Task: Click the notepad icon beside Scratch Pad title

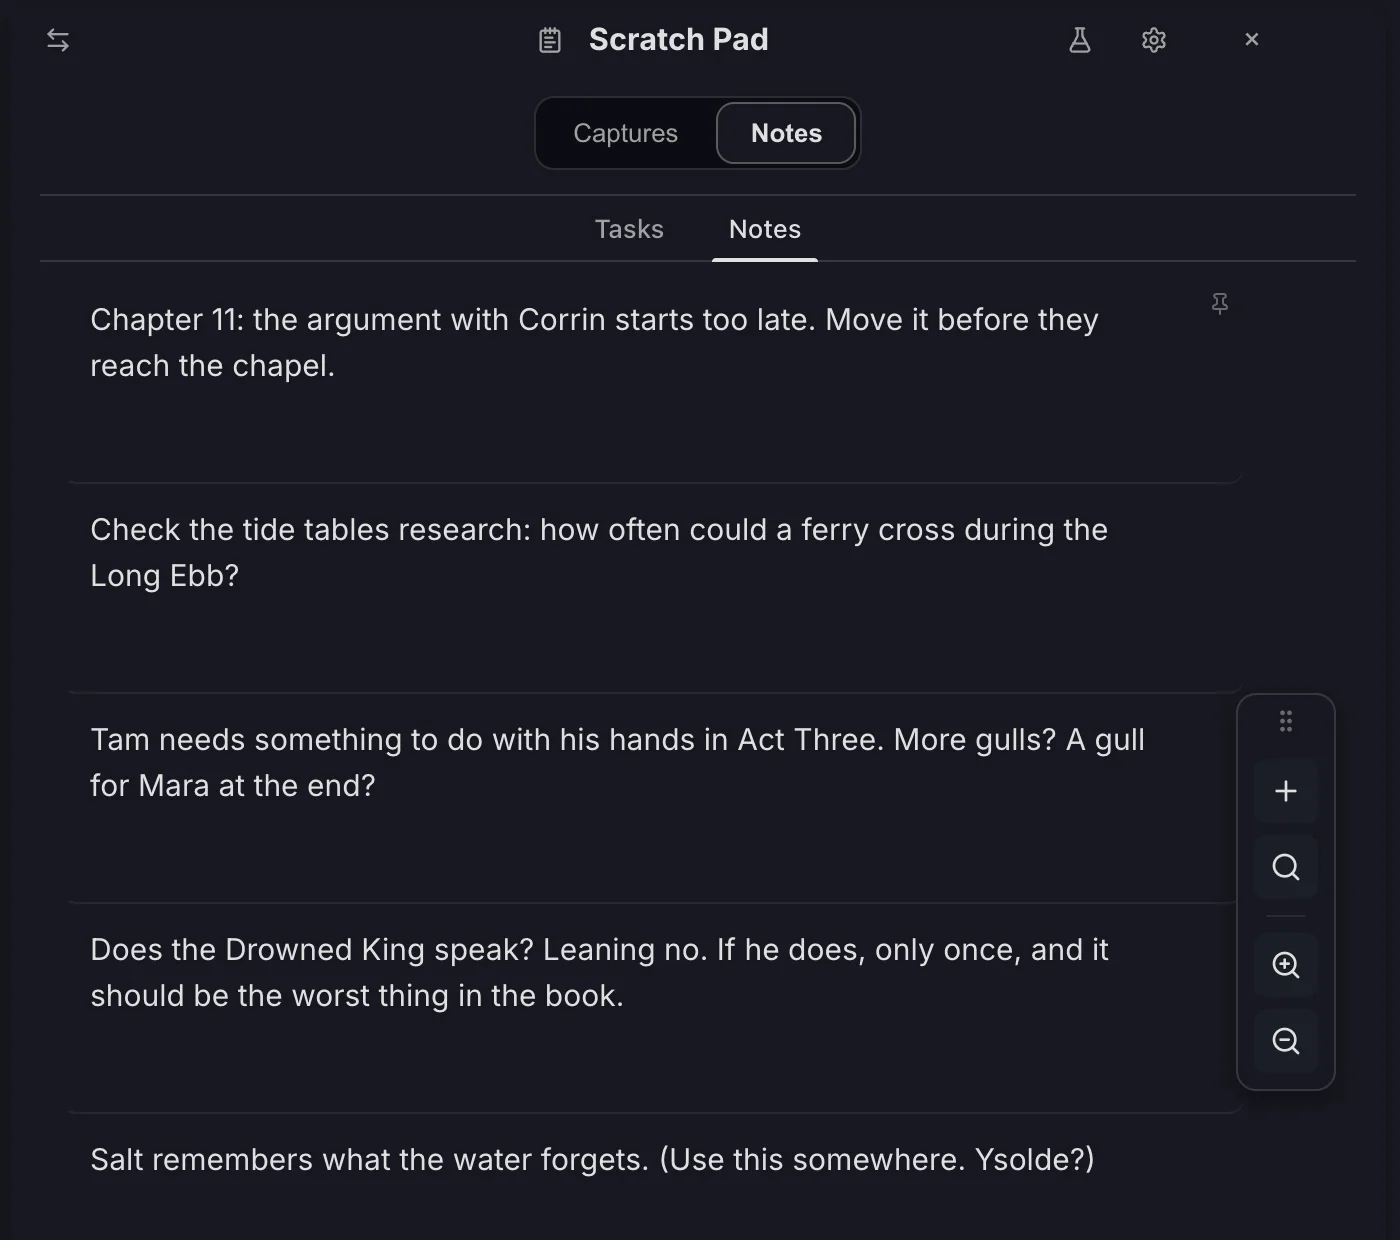Action: pos(550,40)
